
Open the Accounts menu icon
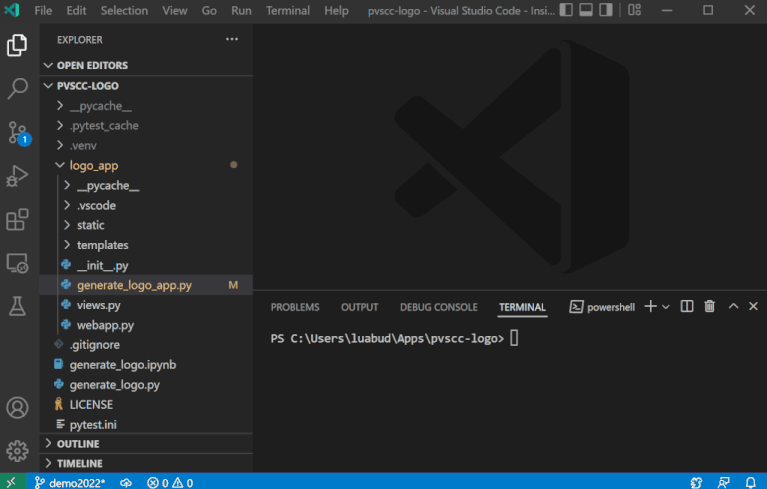17,408
